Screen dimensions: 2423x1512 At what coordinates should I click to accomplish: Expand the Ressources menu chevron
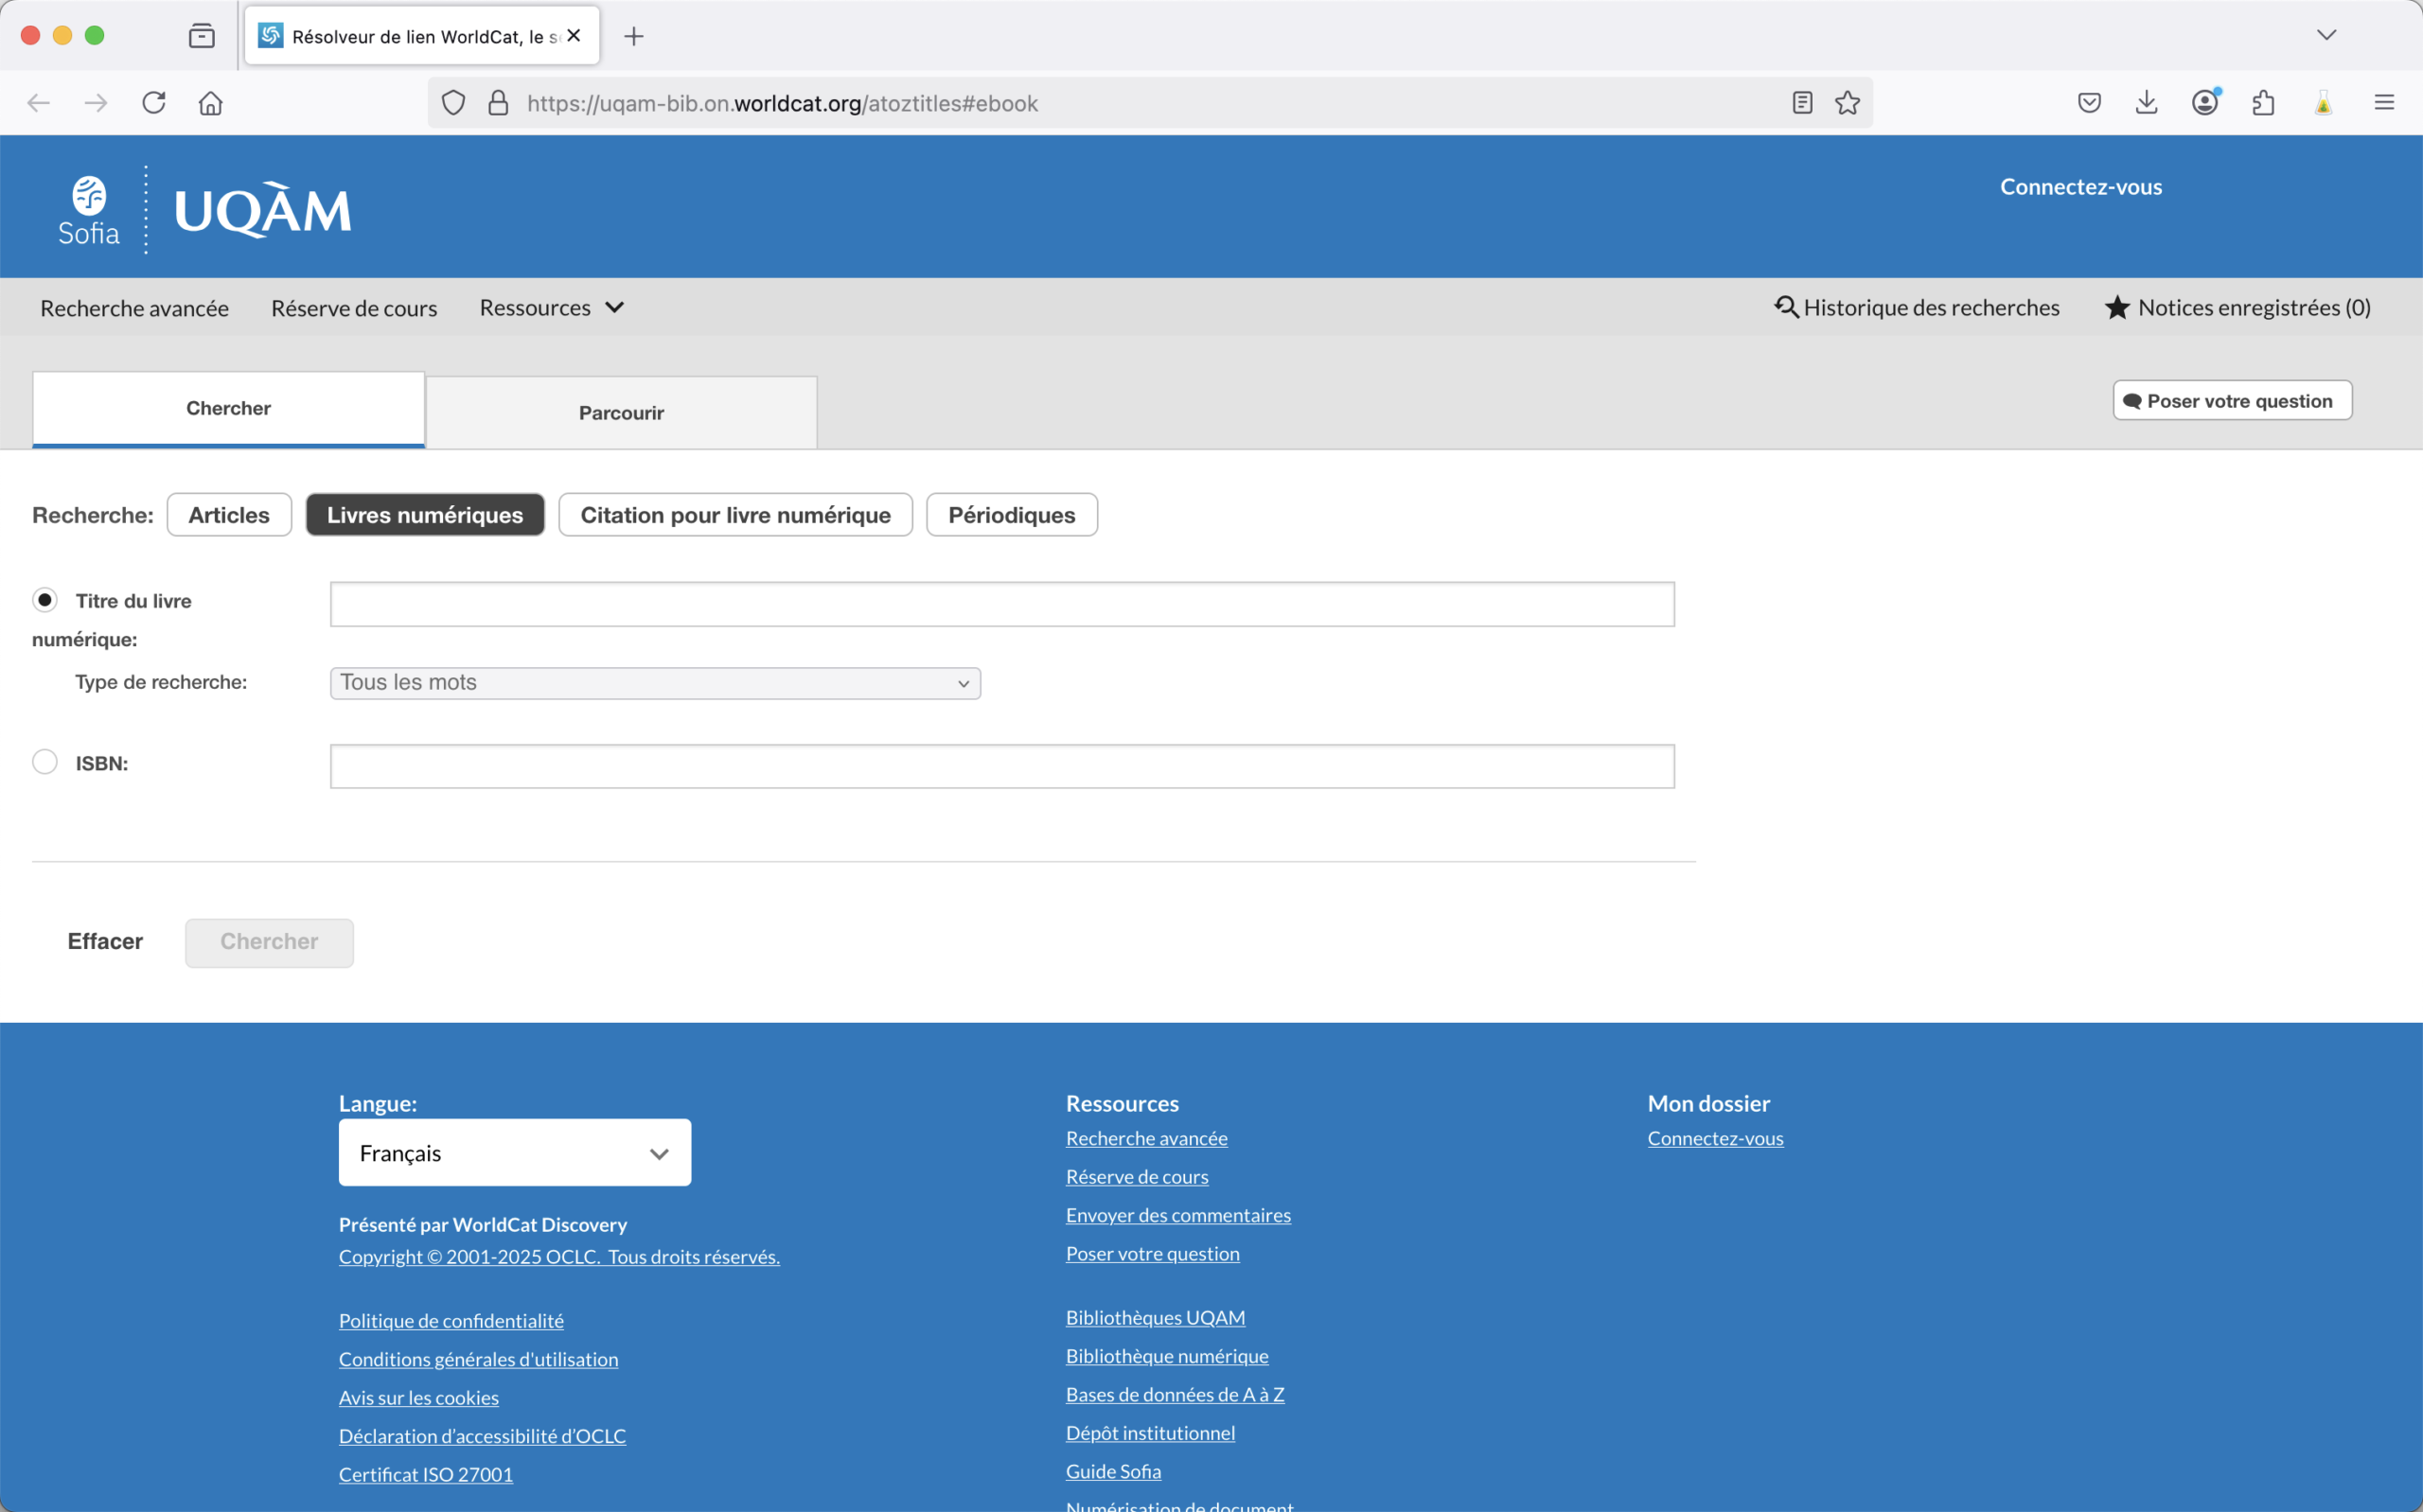pyautogui.click(x=615, y=308)
